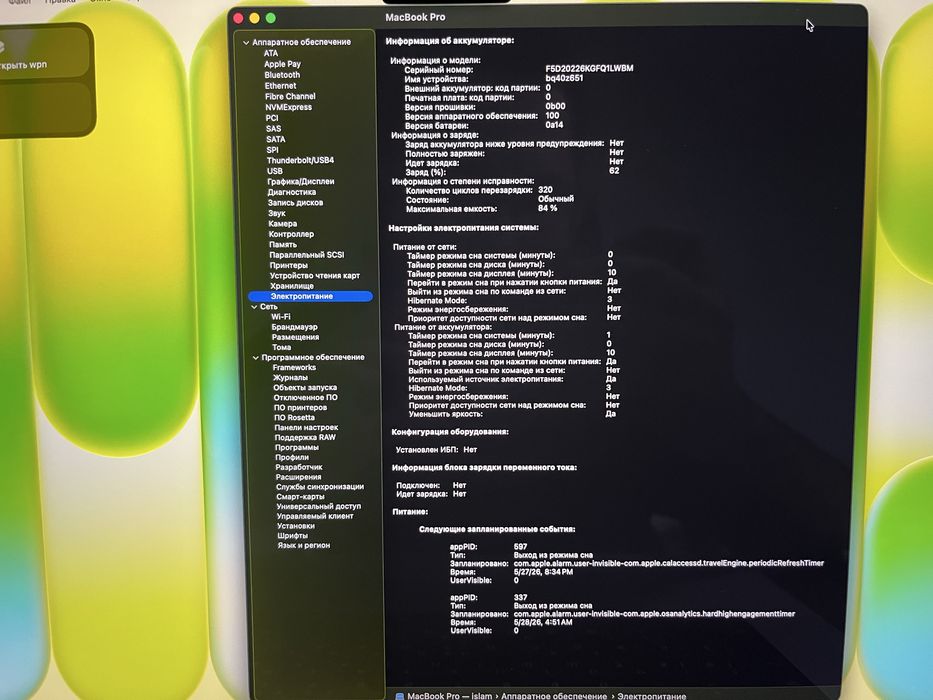Click the serial number F5D20226KGFQ1LWBM

click(x=589, y=68)
